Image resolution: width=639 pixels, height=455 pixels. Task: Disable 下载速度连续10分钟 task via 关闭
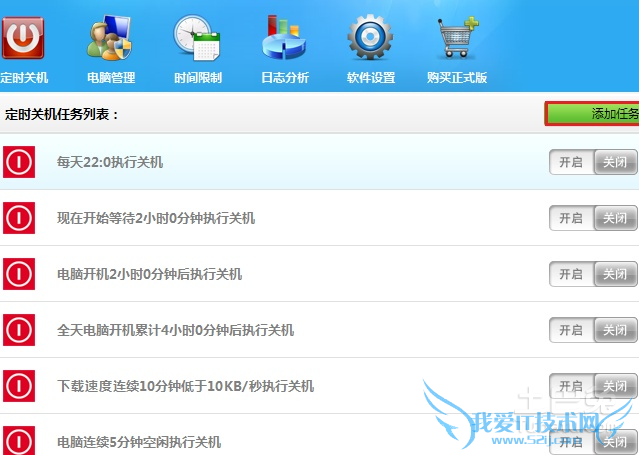pyautogui.click(x=615, y=386)
